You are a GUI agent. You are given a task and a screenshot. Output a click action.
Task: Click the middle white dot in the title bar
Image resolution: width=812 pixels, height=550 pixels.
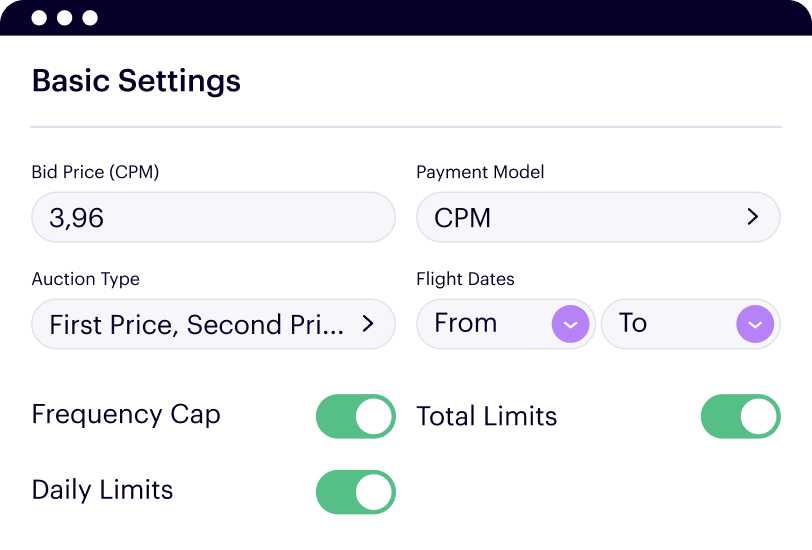click(x=65, y=18)
